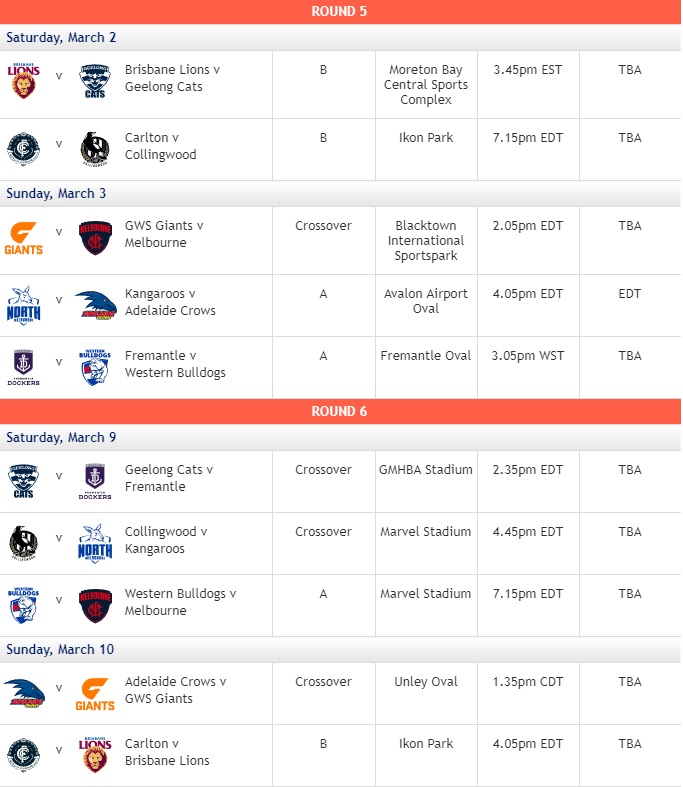This screenshot has height=787, width=683.
Task: Click Geelong Cats logo in Round 5
Action: coord(95,81)
